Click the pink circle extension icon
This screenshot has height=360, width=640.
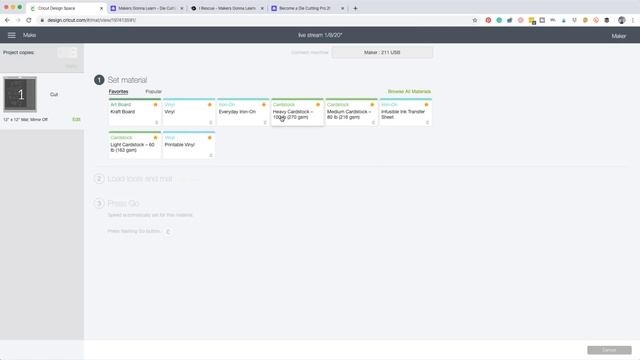tap(520, 20)
